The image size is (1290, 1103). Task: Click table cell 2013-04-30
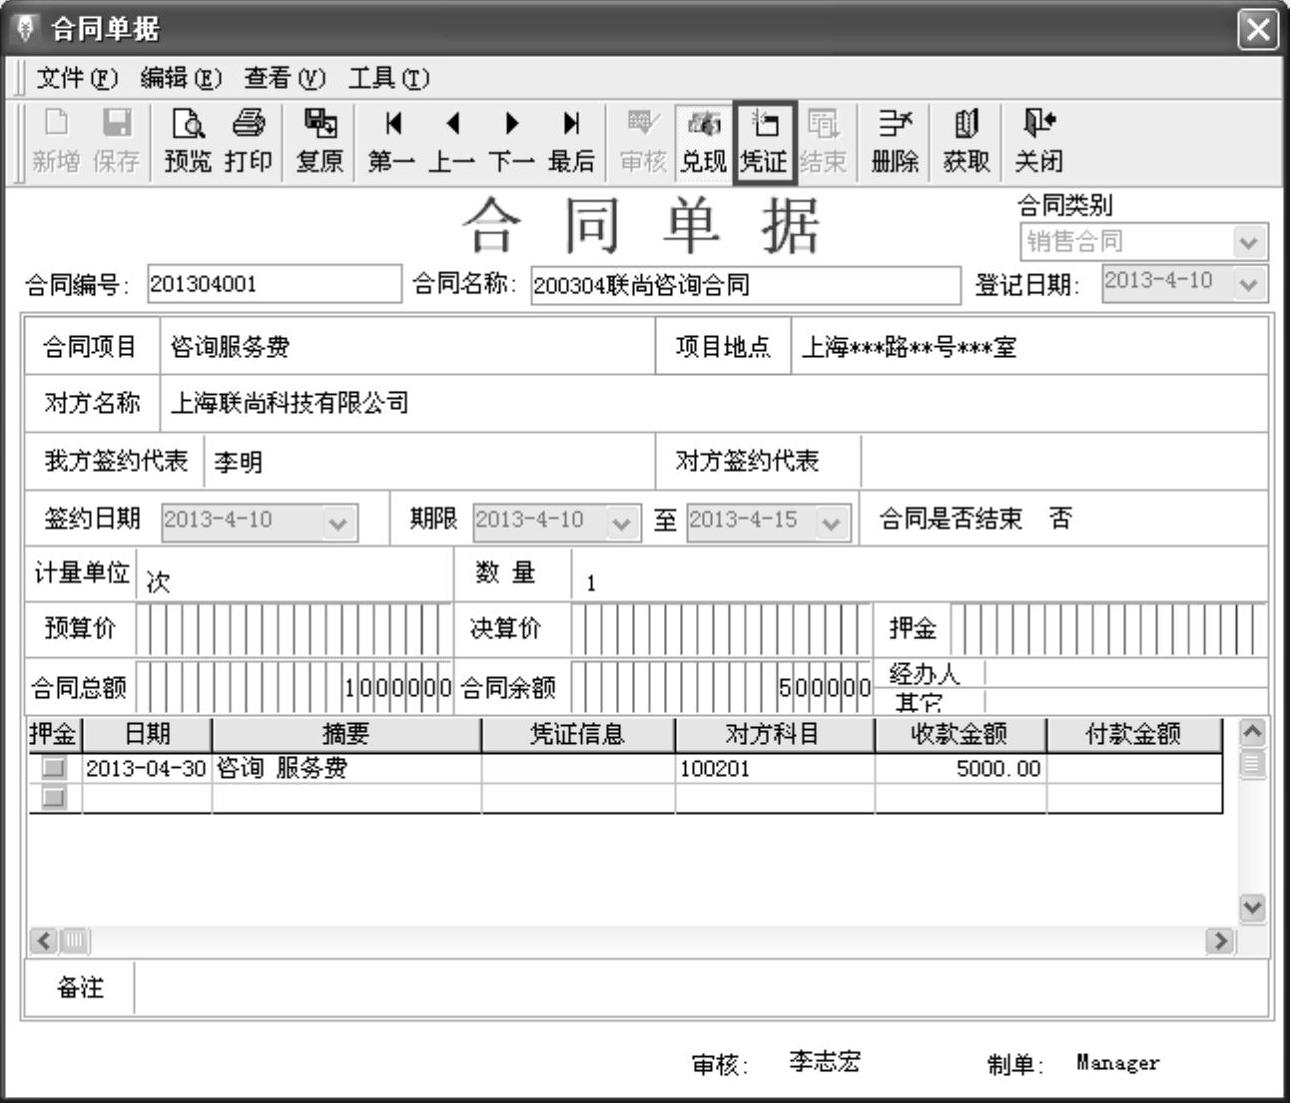point(146,768)
